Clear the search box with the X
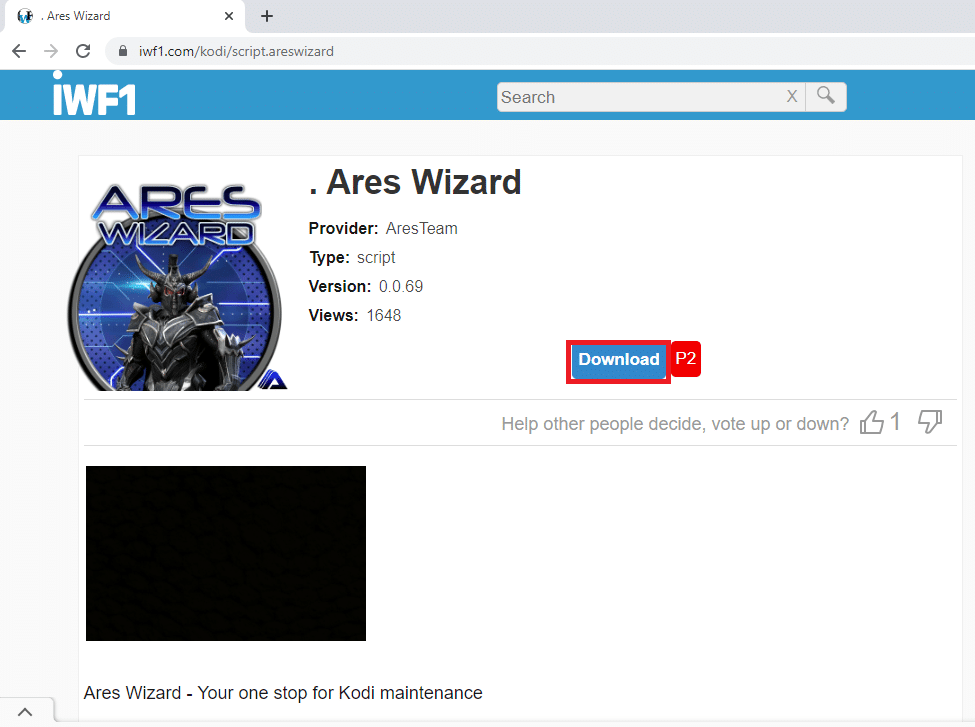This screenshot has width=975, height=727. tap(792, 96)
